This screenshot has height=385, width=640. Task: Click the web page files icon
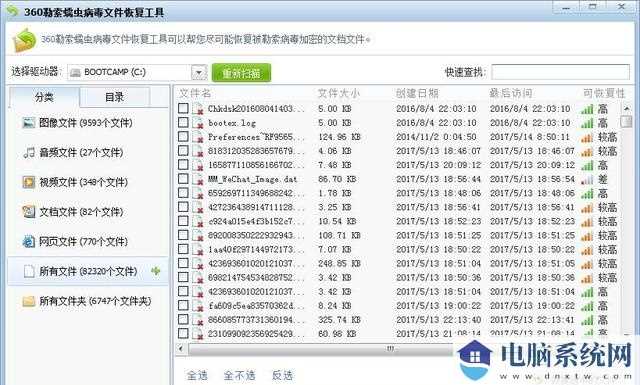click(x=29, y=242)
